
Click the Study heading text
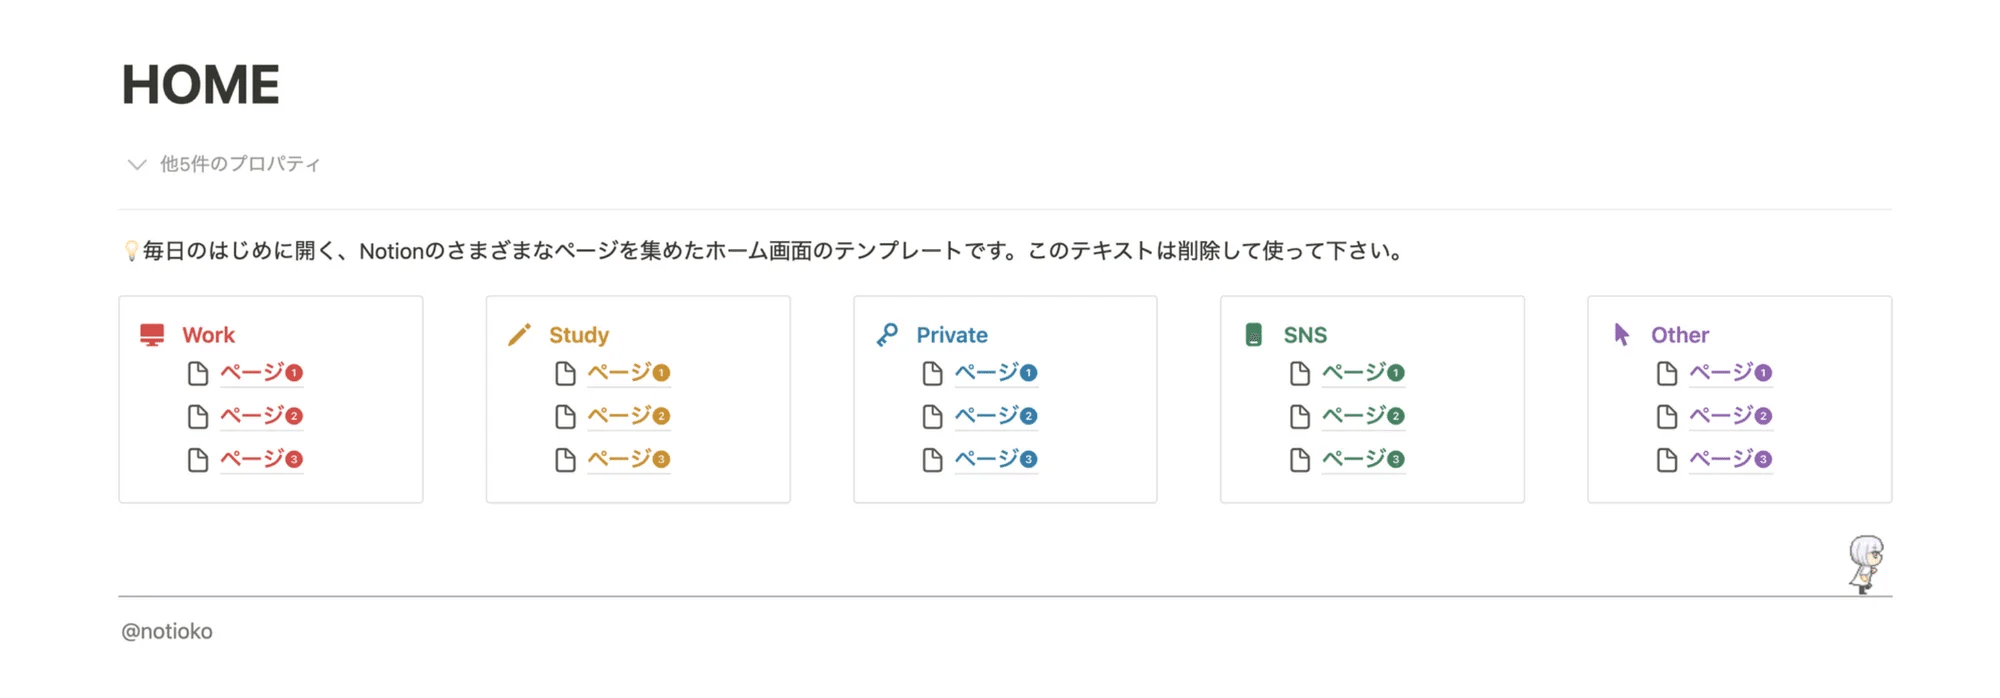(579, 335)
